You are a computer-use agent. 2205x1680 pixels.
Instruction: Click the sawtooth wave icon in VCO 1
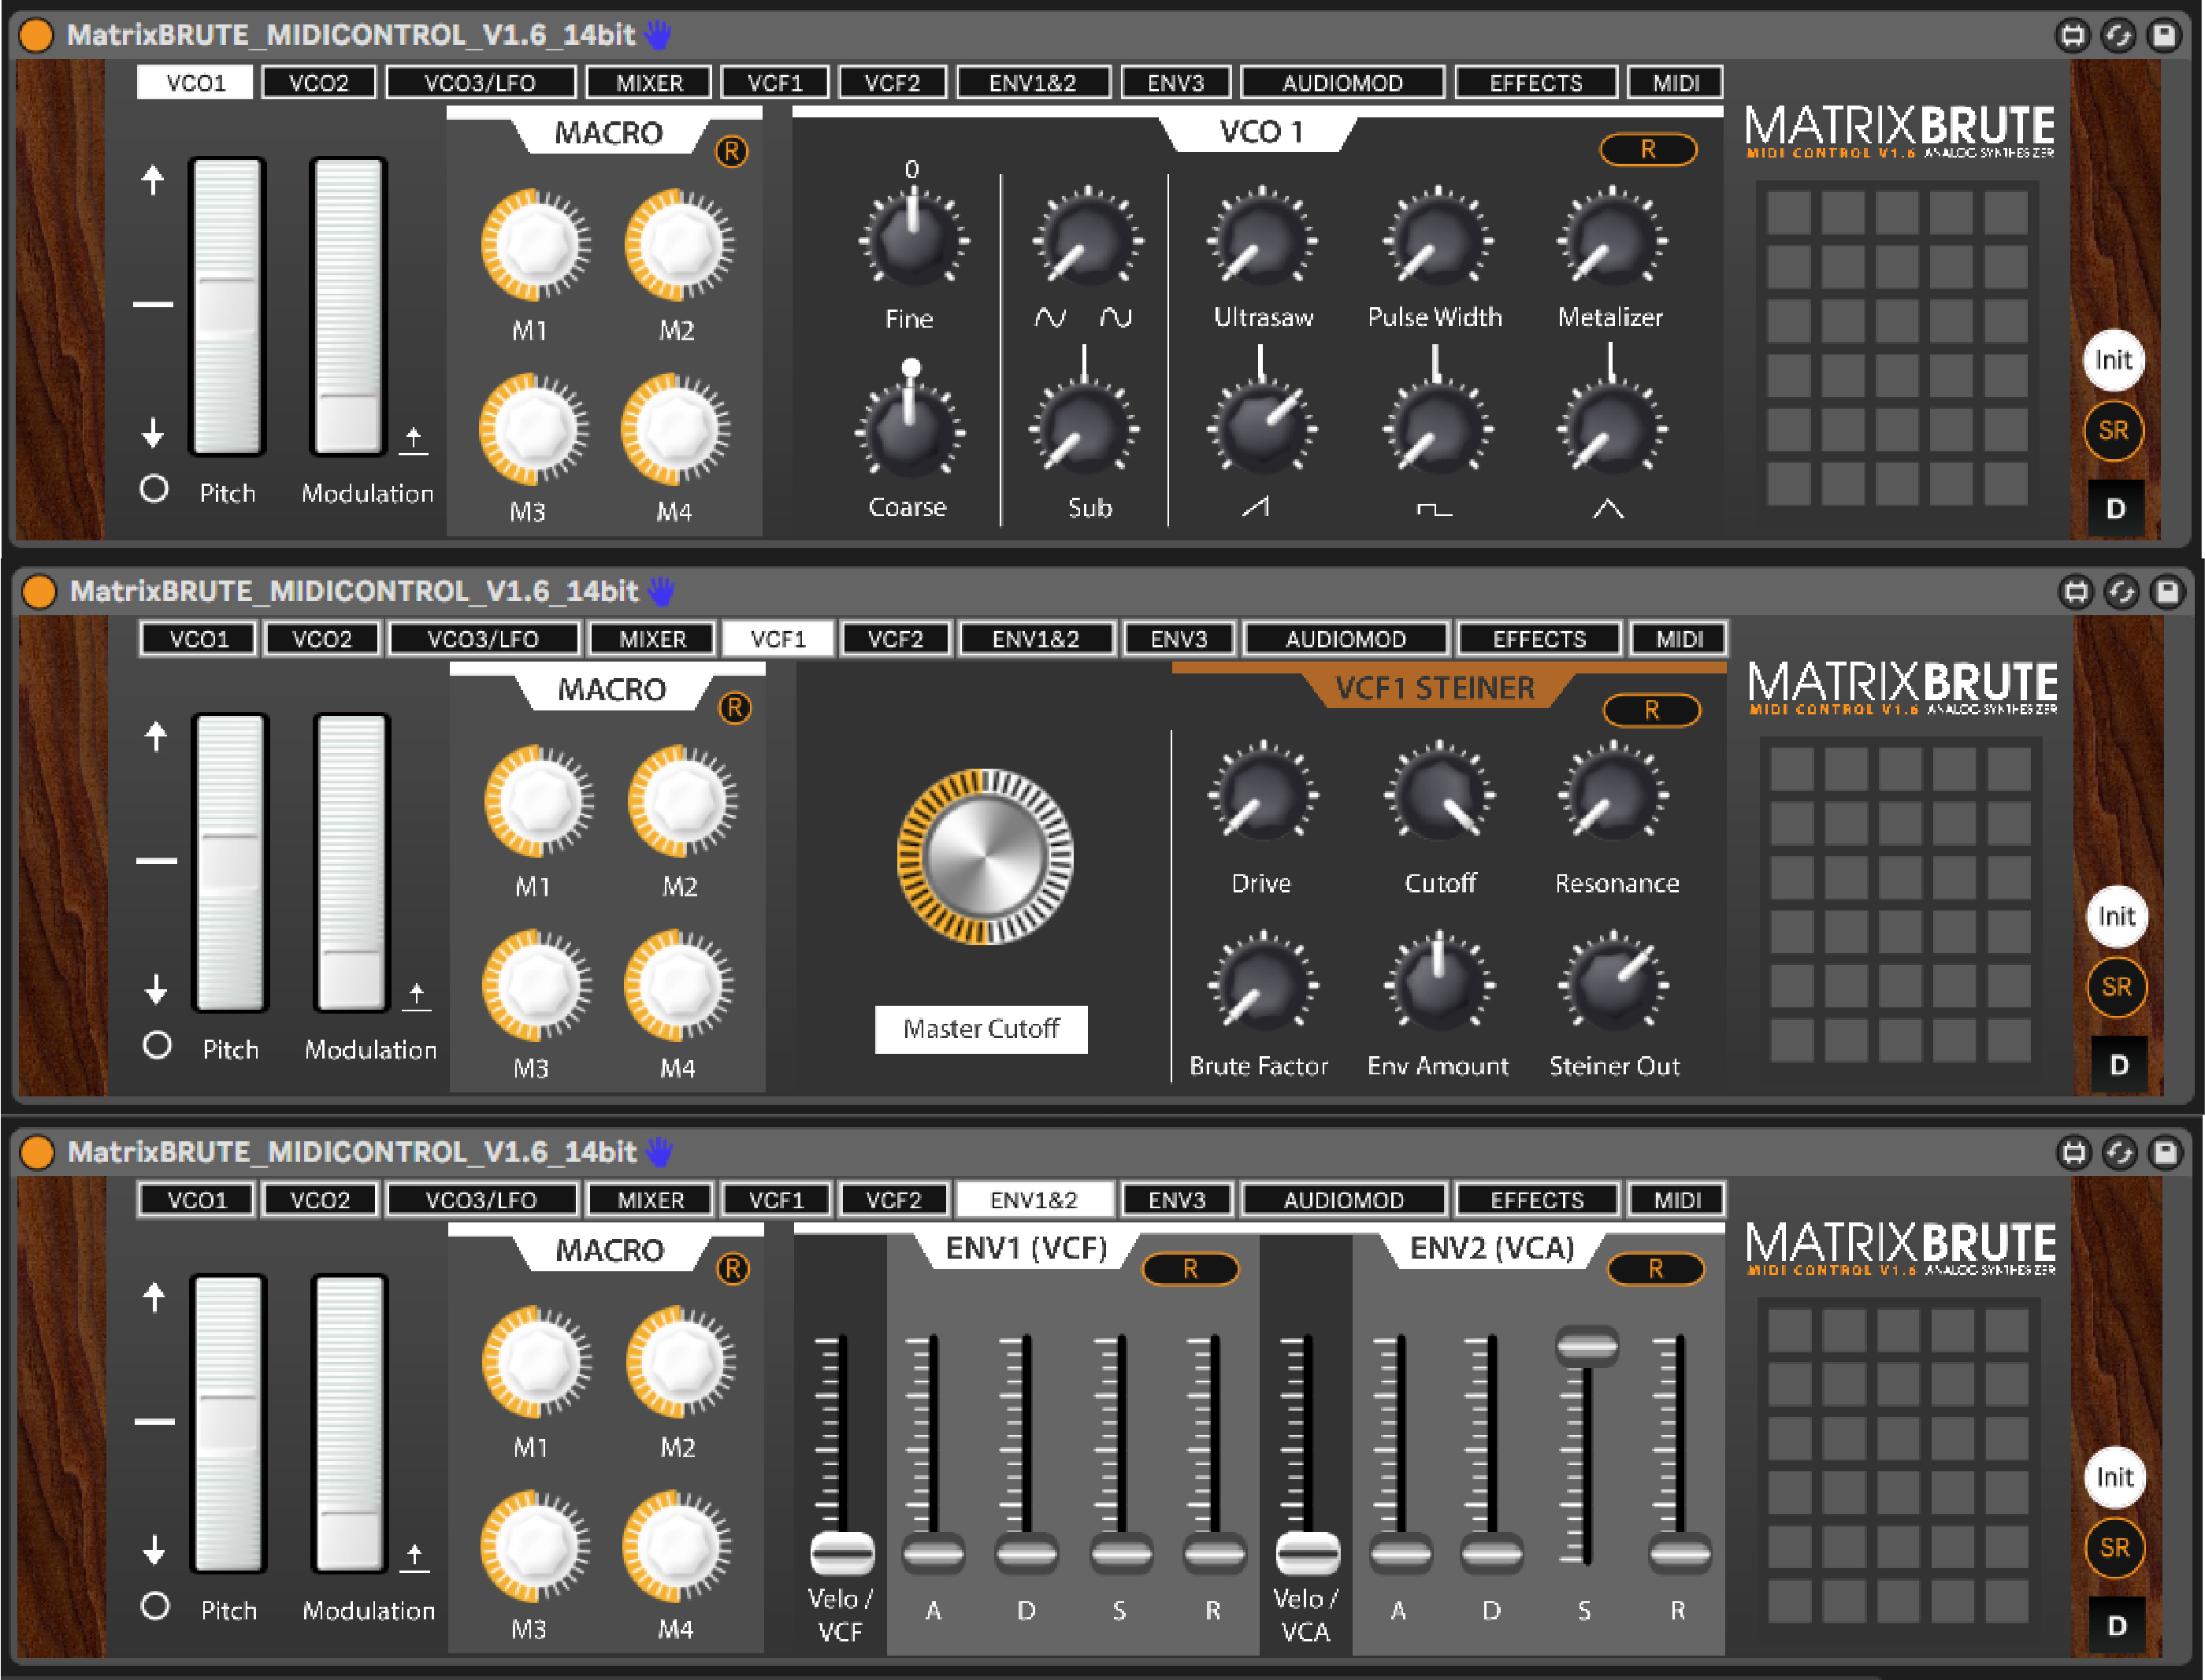[1256, 508]
